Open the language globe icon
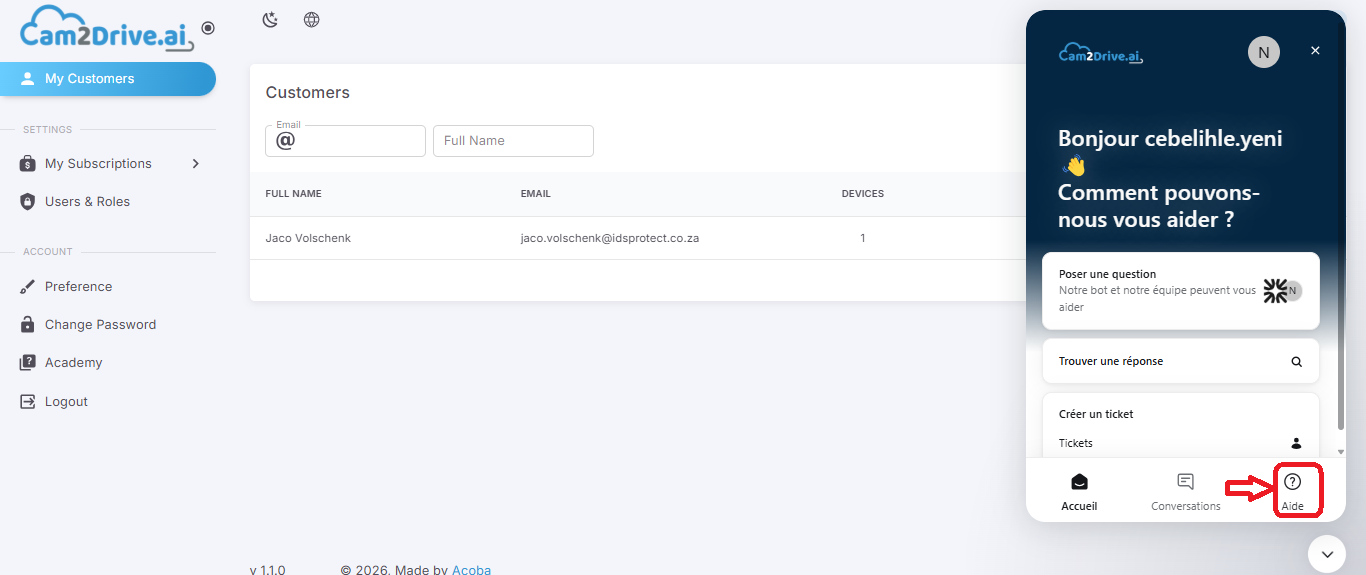This screenshot has height=575, width=1366. point(312,20)
